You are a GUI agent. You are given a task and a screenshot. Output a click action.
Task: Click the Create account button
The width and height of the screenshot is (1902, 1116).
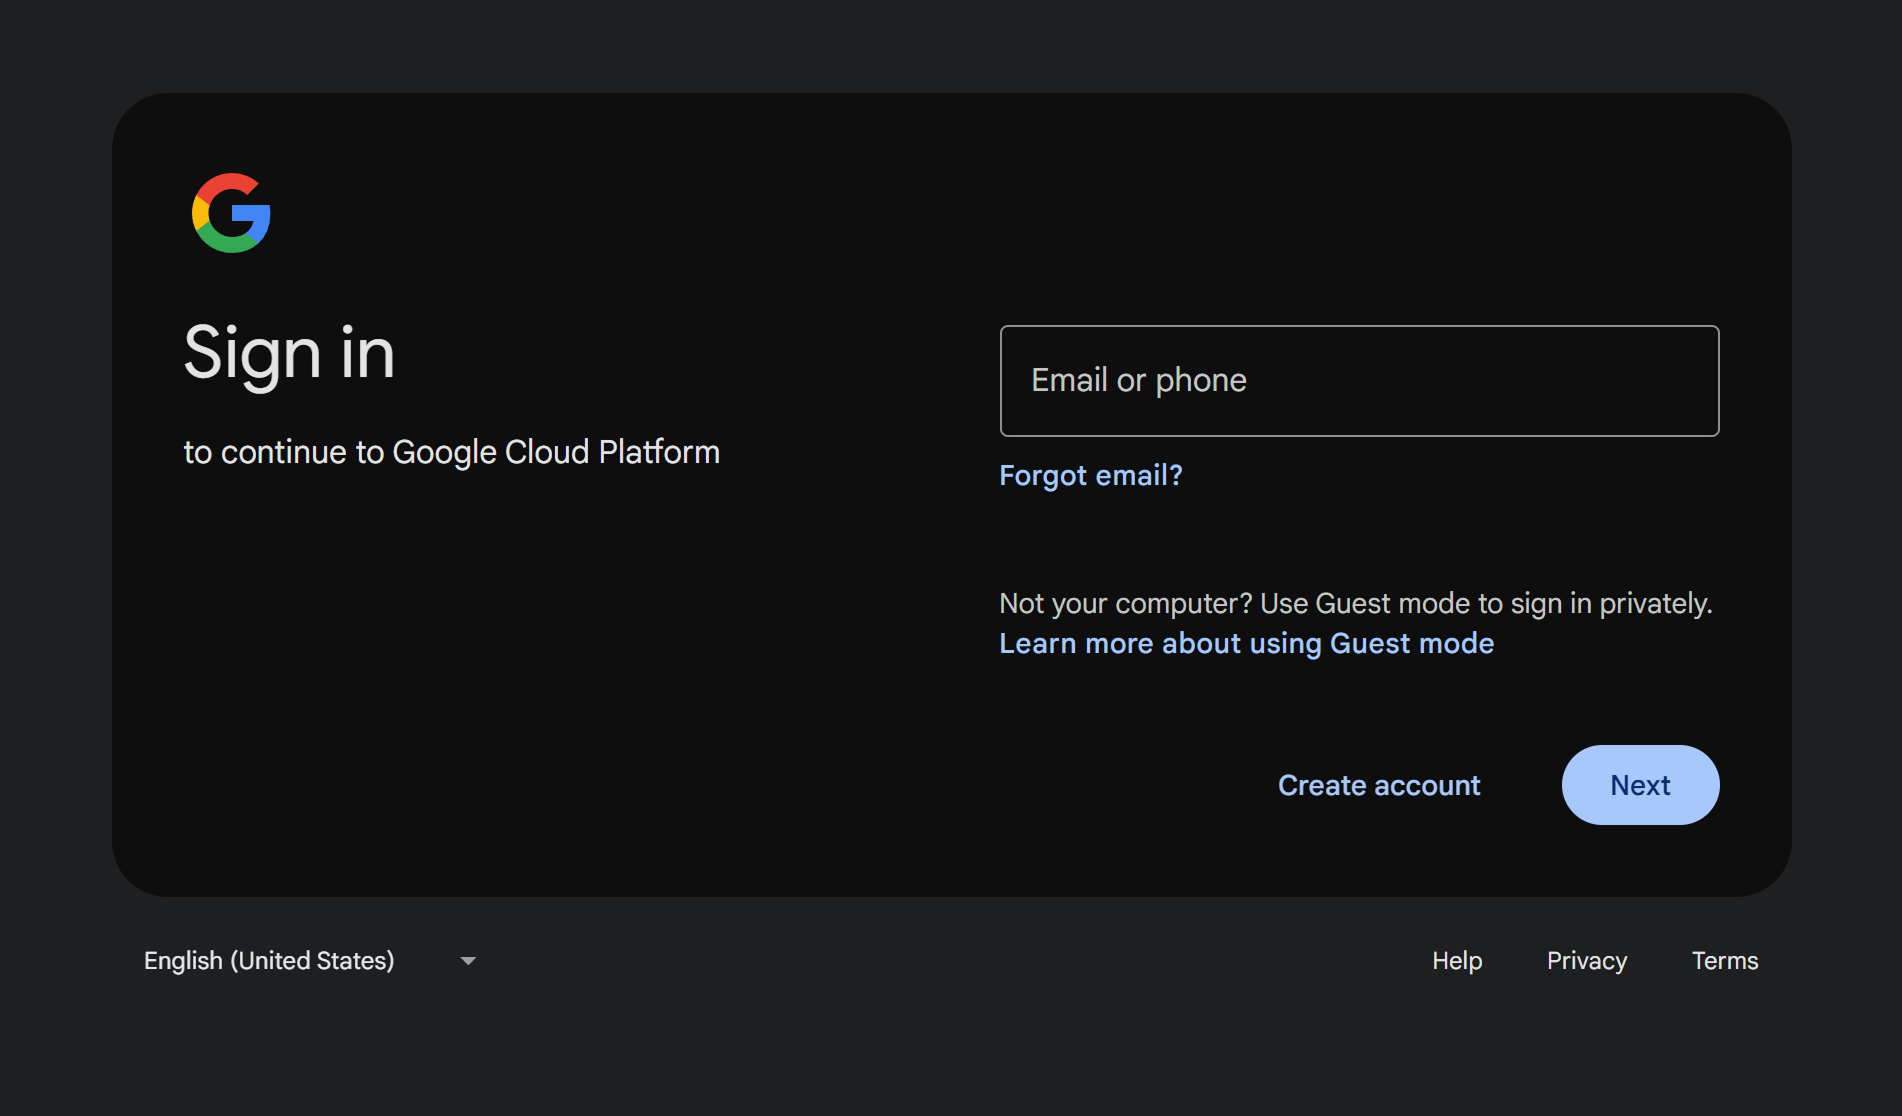(x=1378, y=785)
